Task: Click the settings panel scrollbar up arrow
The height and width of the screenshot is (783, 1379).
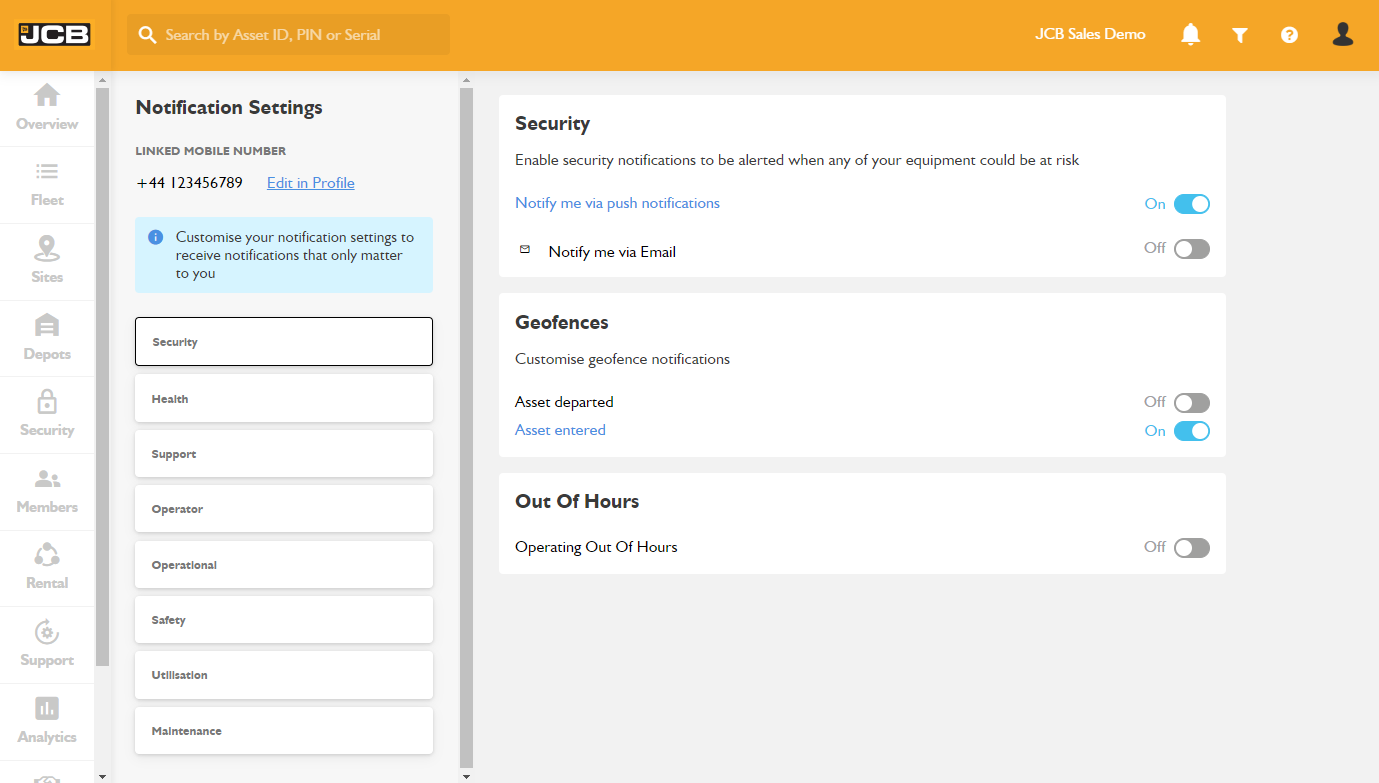Action: tap(466, 79)
